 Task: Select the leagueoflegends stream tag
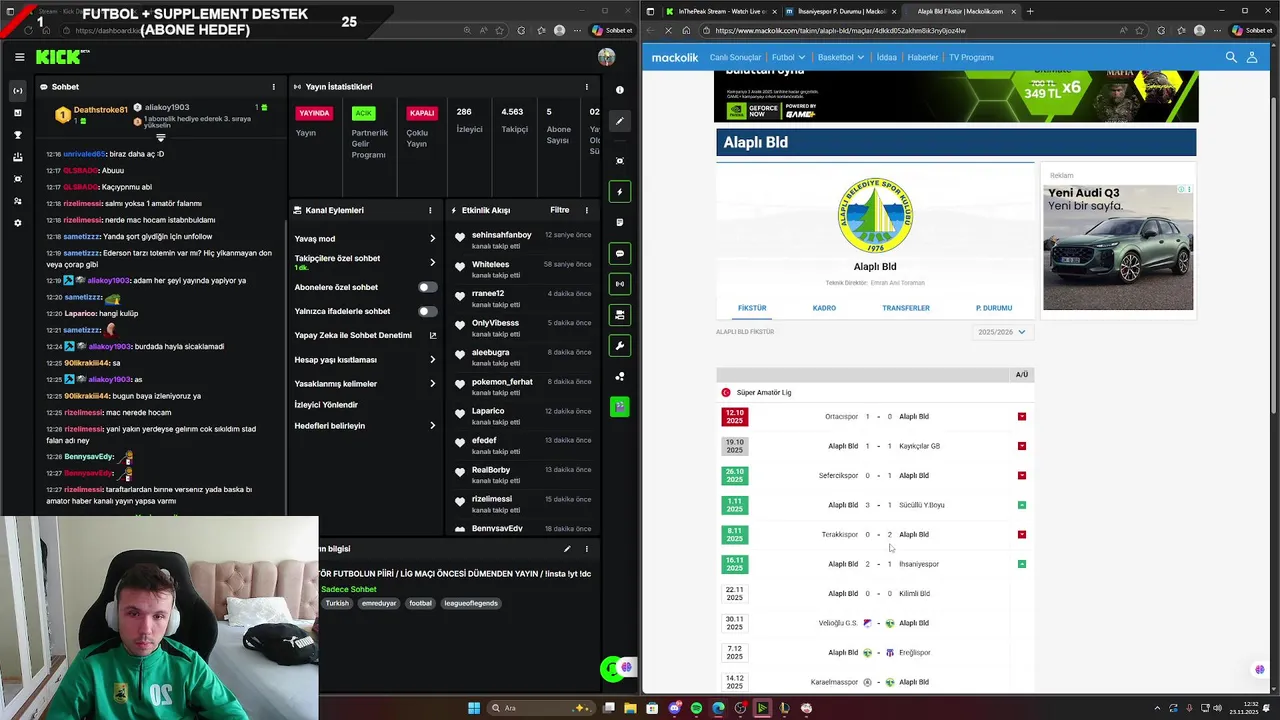pyautogui.click(x=471, y=604)
